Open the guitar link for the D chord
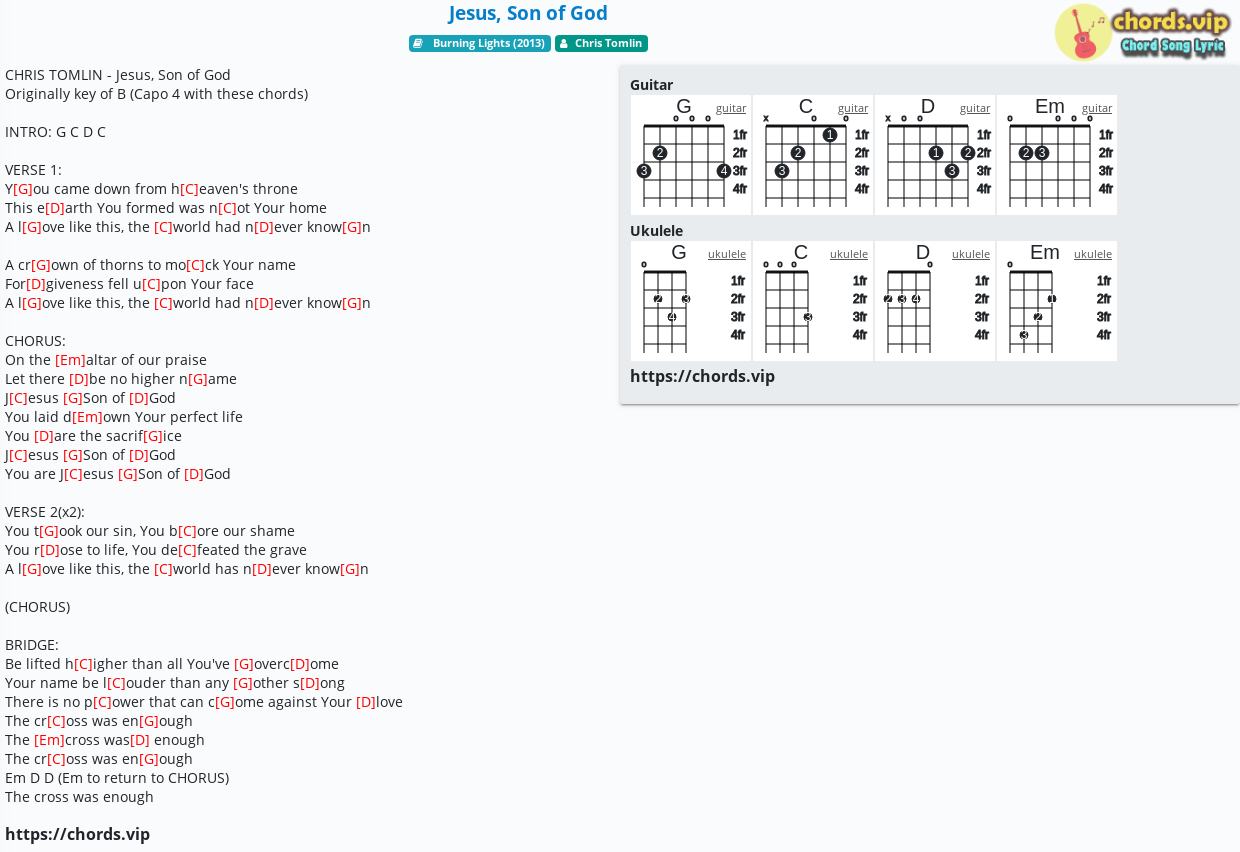The height and width of the screenshot is (852, 1240). coord(975,108)
